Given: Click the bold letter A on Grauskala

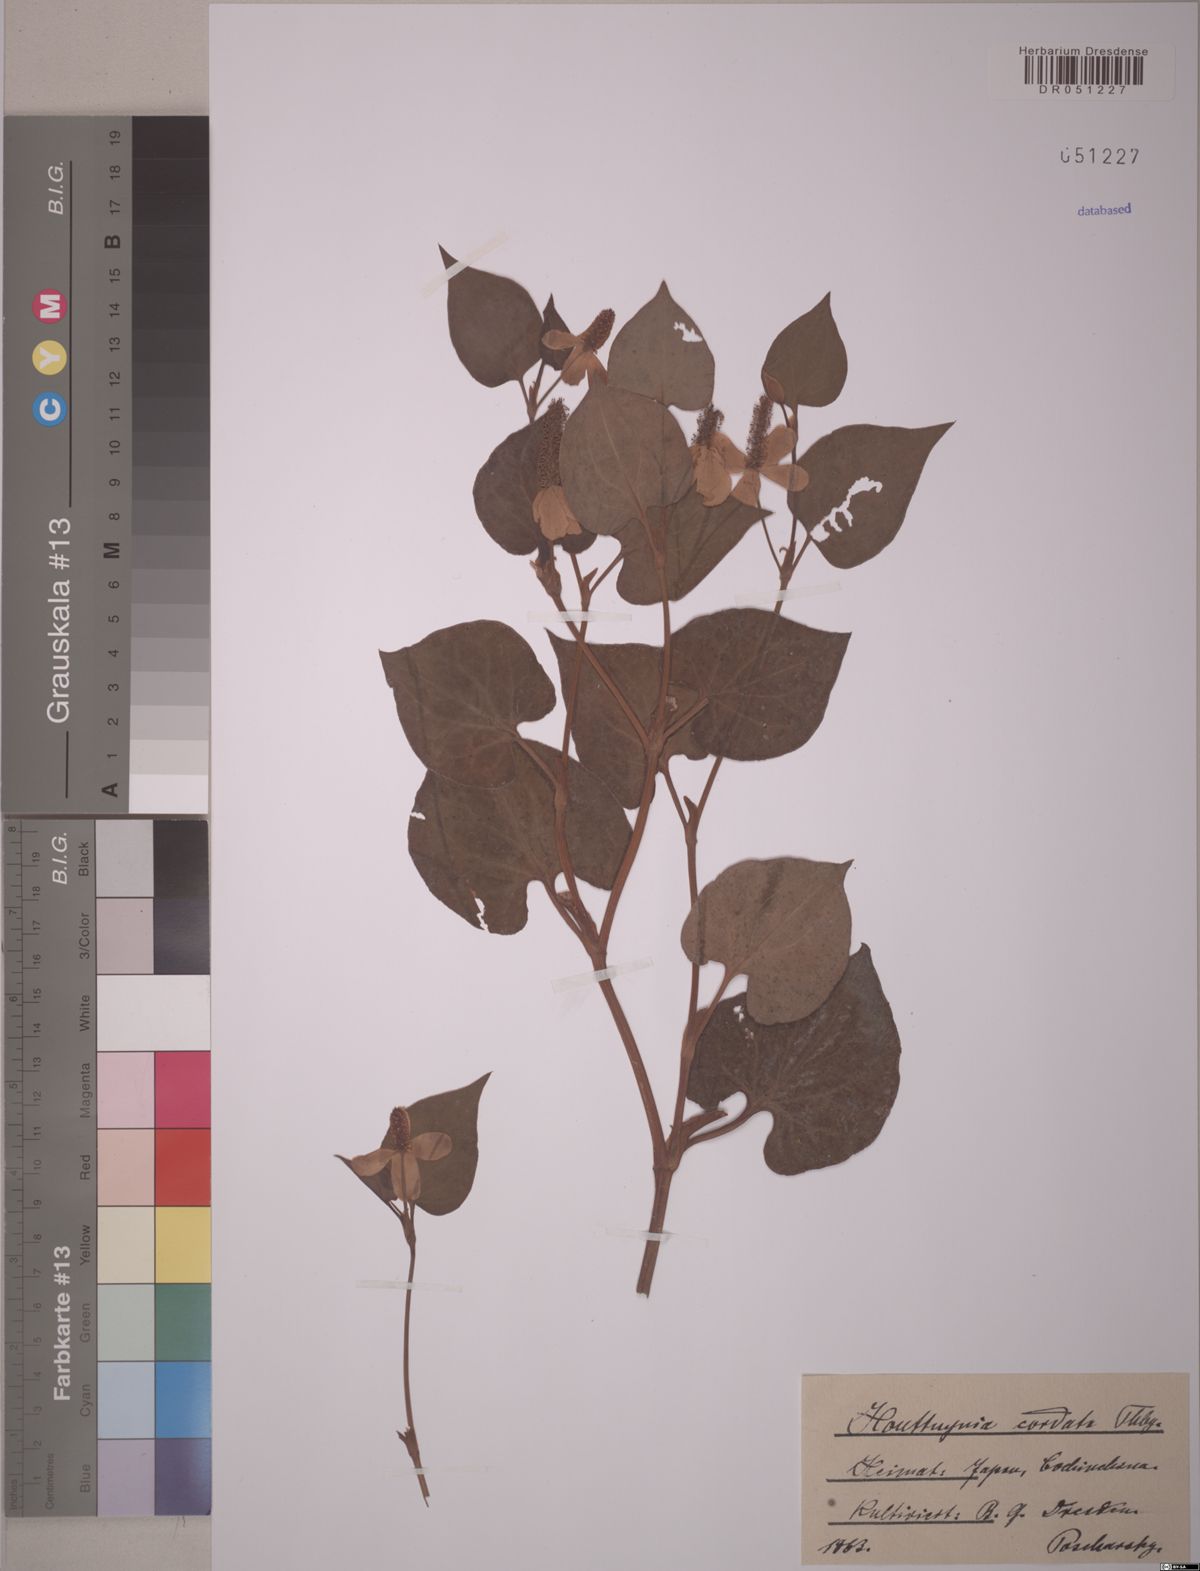Looking at the screenshot, I should point(111,788).
